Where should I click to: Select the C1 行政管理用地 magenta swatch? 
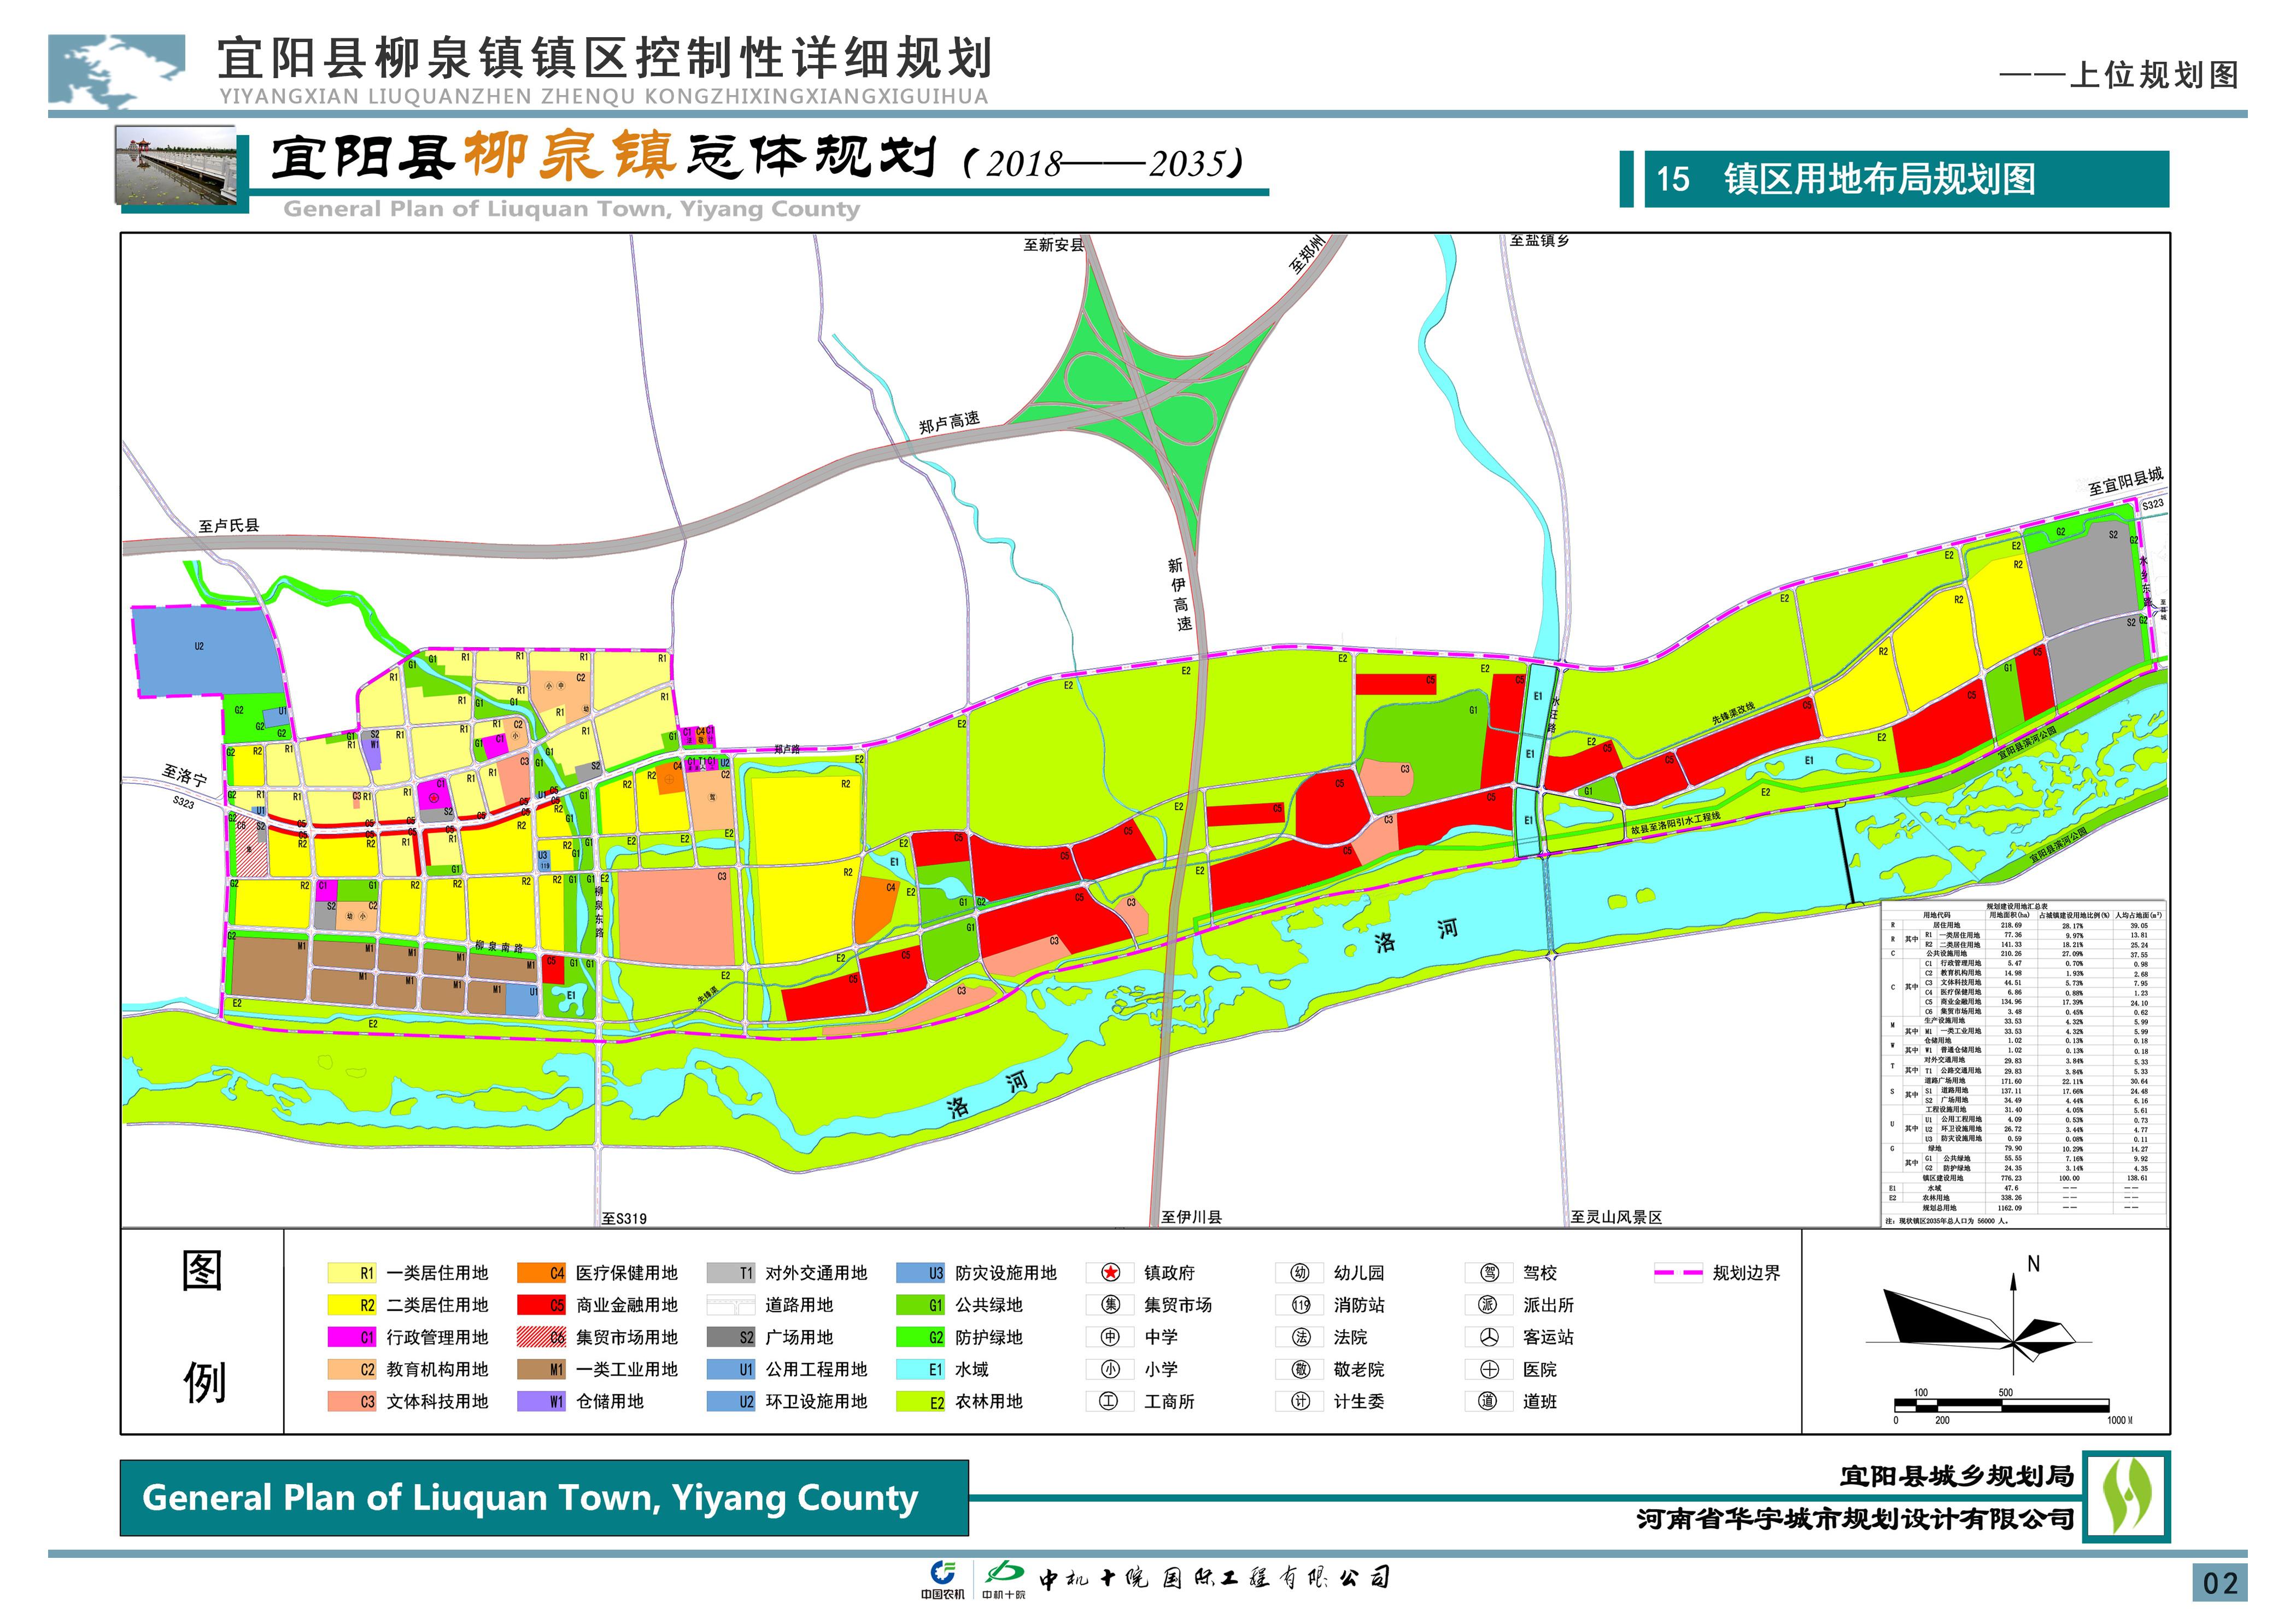352,1337
